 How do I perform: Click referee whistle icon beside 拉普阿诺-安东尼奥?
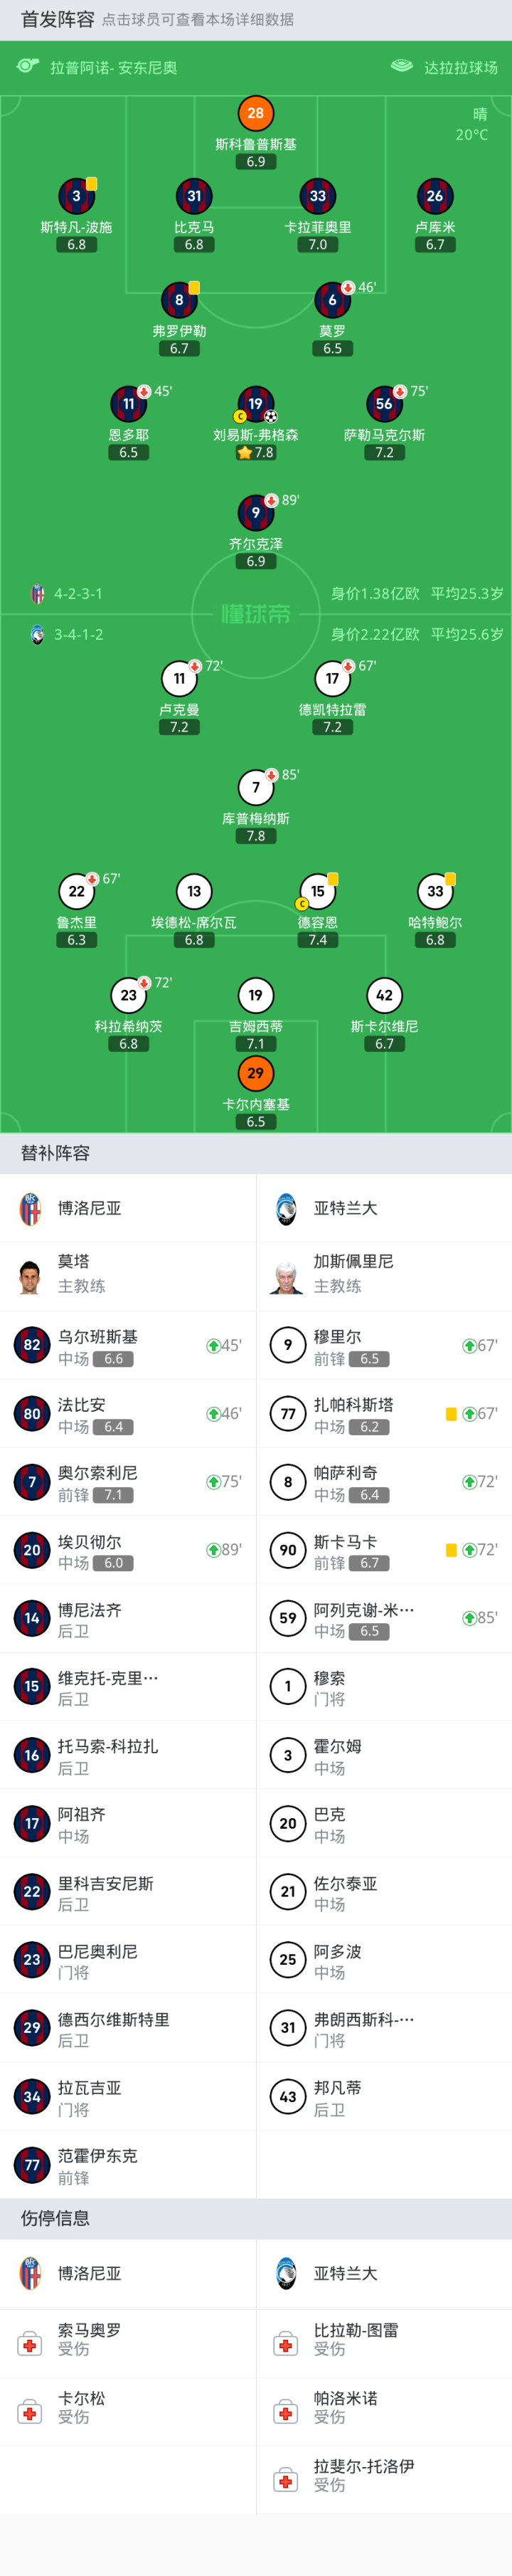[x=28, y=67]
